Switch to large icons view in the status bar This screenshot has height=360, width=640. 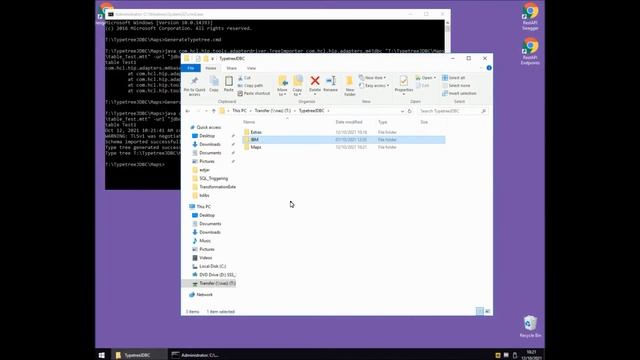click(488, 311)
